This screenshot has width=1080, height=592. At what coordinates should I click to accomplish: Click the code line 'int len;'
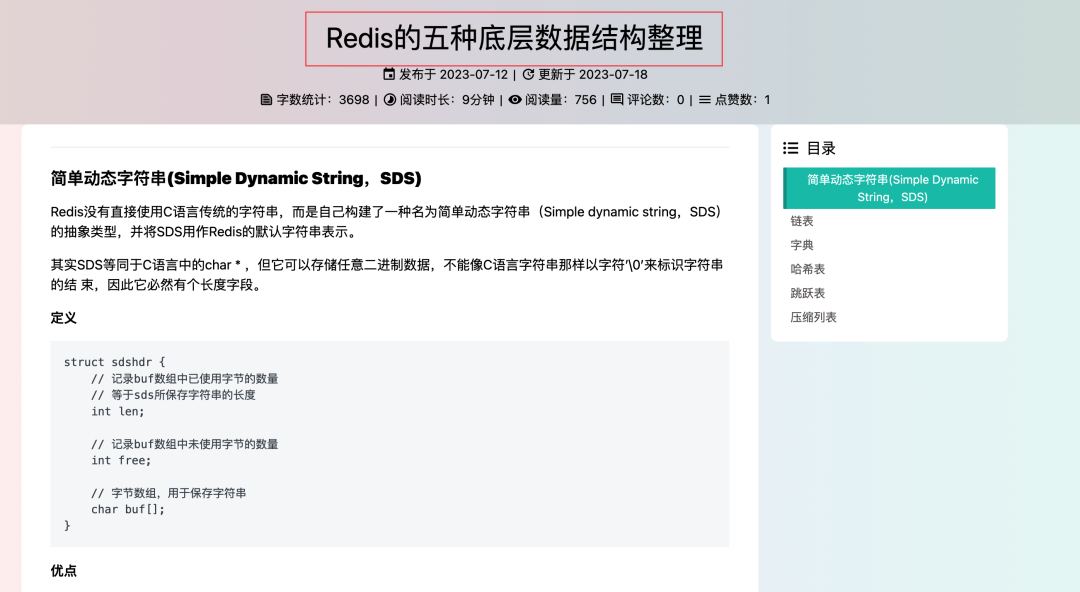[x=118, y=411]
